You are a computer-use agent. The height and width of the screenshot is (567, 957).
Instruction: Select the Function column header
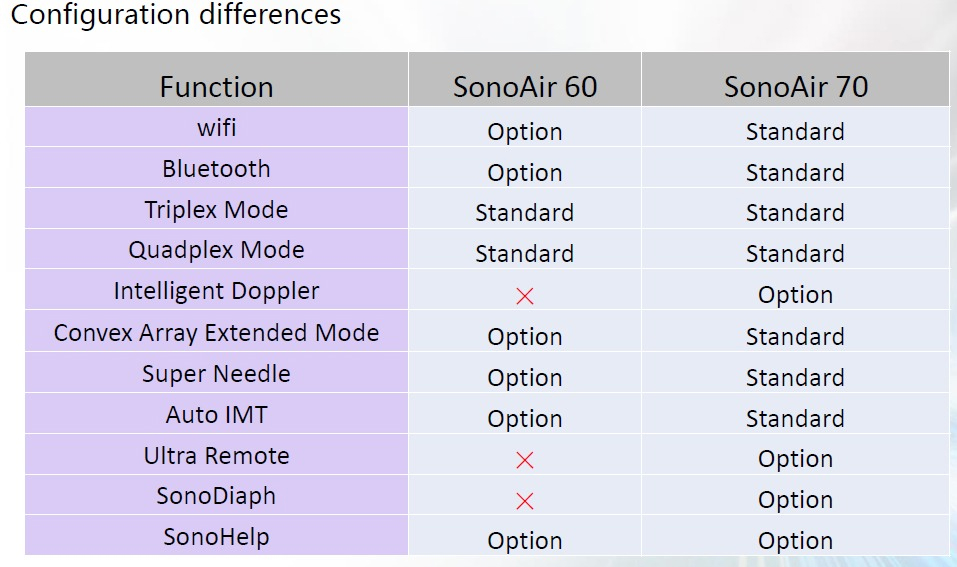click(216, 80)
